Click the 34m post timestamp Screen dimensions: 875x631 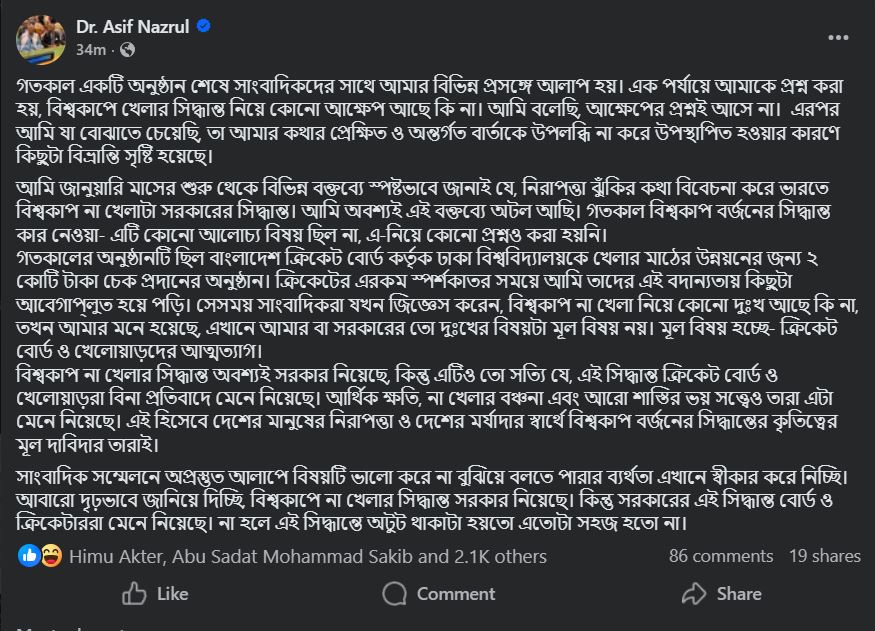coord(91,49)
